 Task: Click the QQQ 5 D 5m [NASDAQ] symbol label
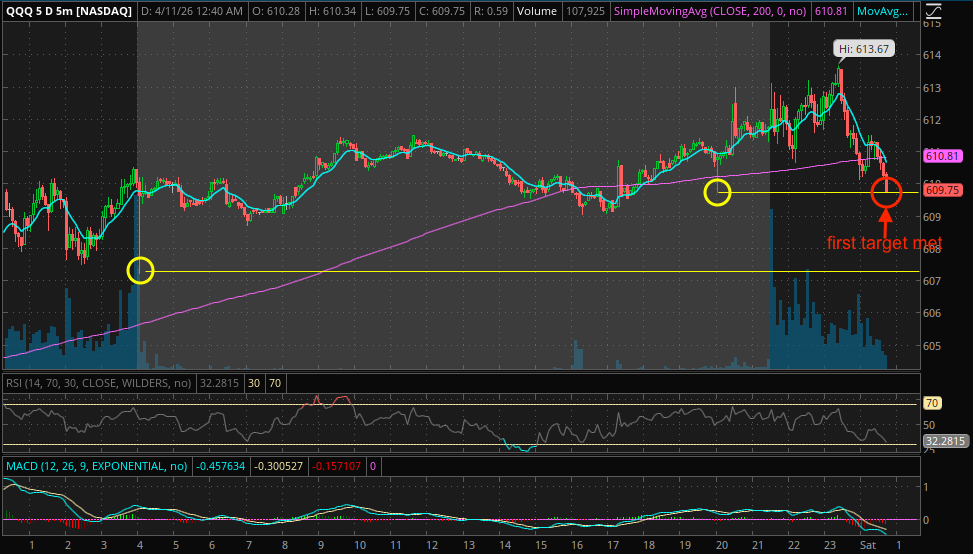tap(68, 11)
